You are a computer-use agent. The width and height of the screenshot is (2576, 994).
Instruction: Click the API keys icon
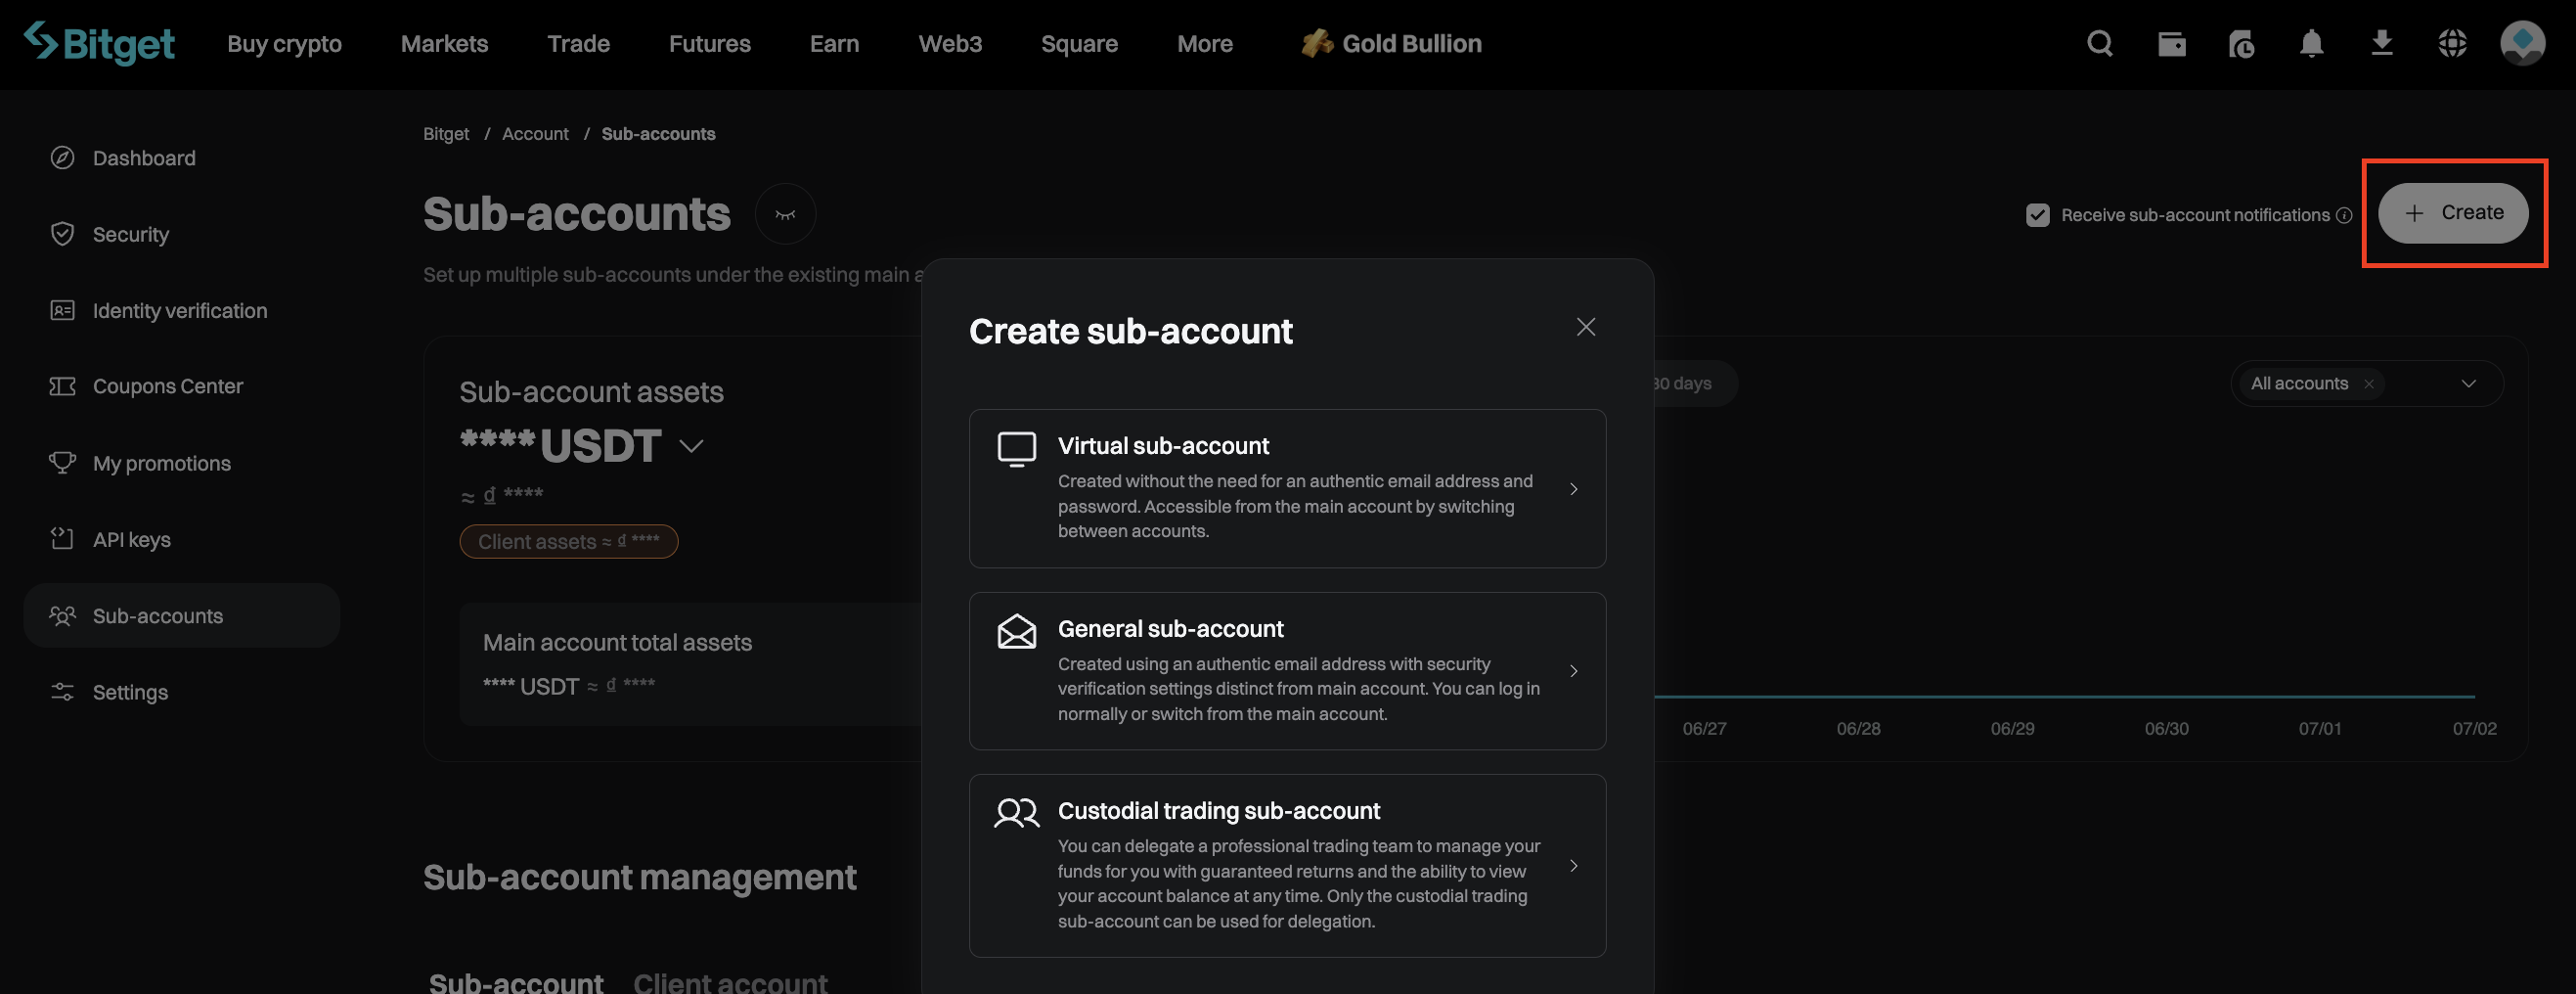click(62, 539)
